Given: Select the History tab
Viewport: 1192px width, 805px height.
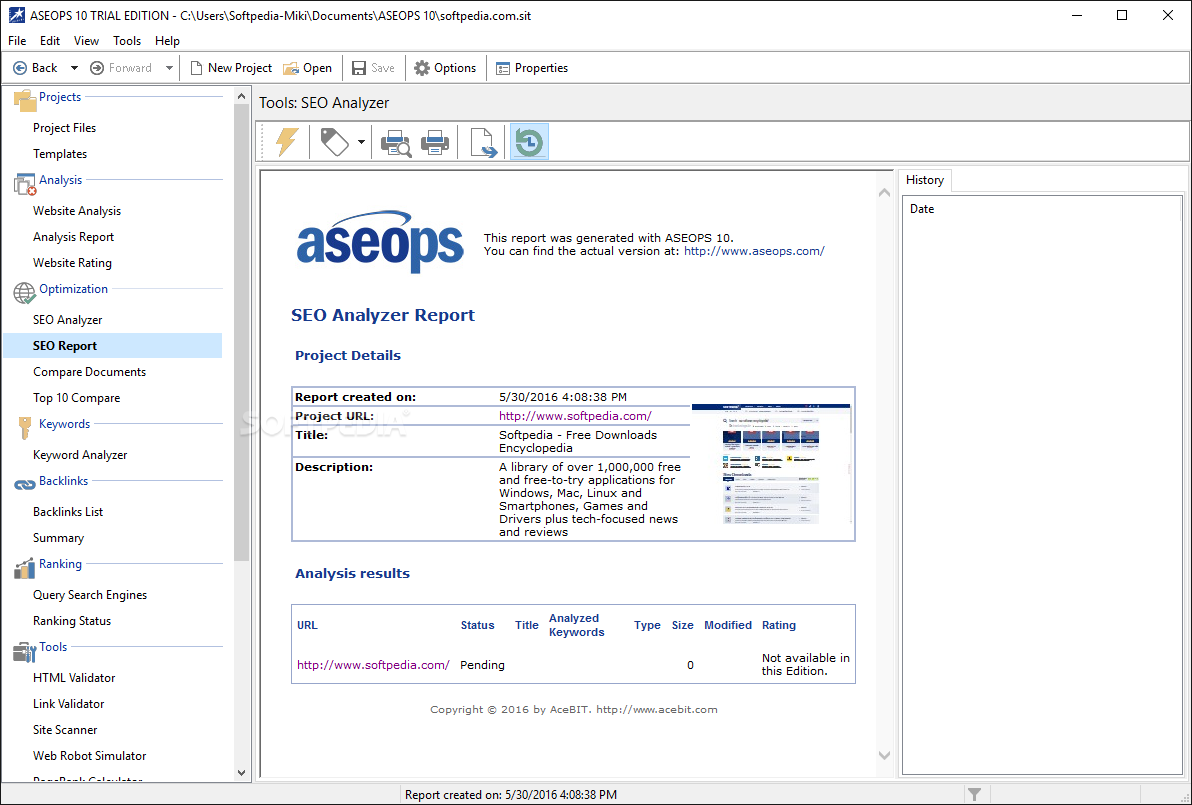Looking at the screenshot, I should (924, 180).
